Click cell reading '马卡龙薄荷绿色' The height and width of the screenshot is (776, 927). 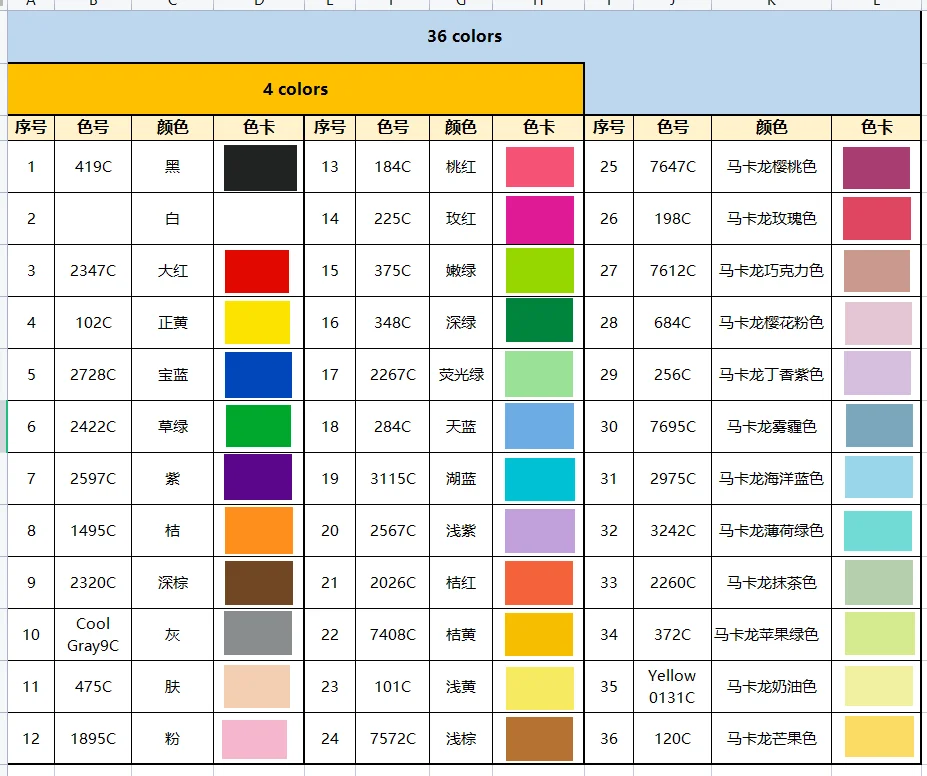tap(772, 531)
